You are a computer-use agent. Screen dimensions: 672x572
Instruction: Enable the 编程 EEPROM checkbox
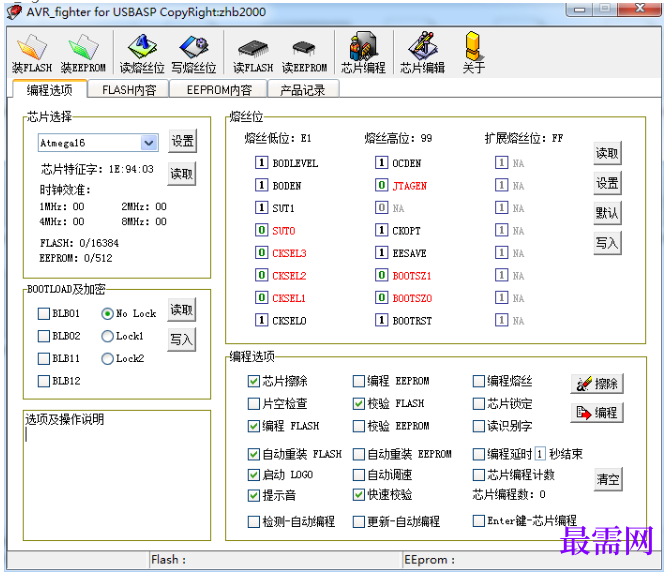coord(358,381)
